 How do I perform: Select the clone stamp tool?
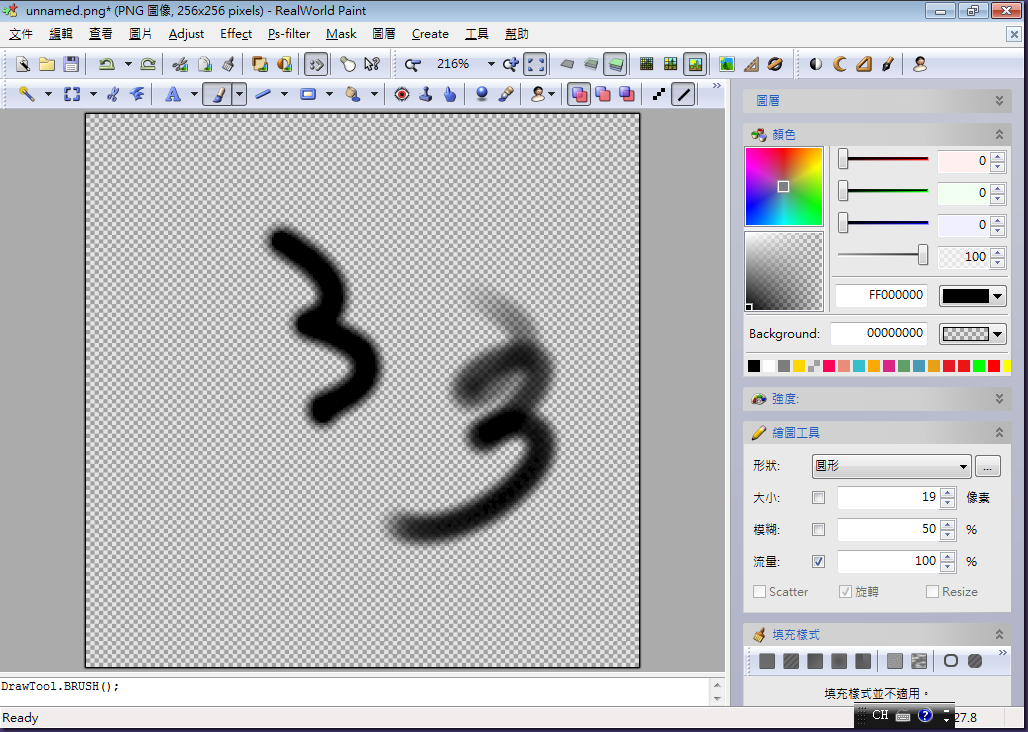click(x=425, y=94)
